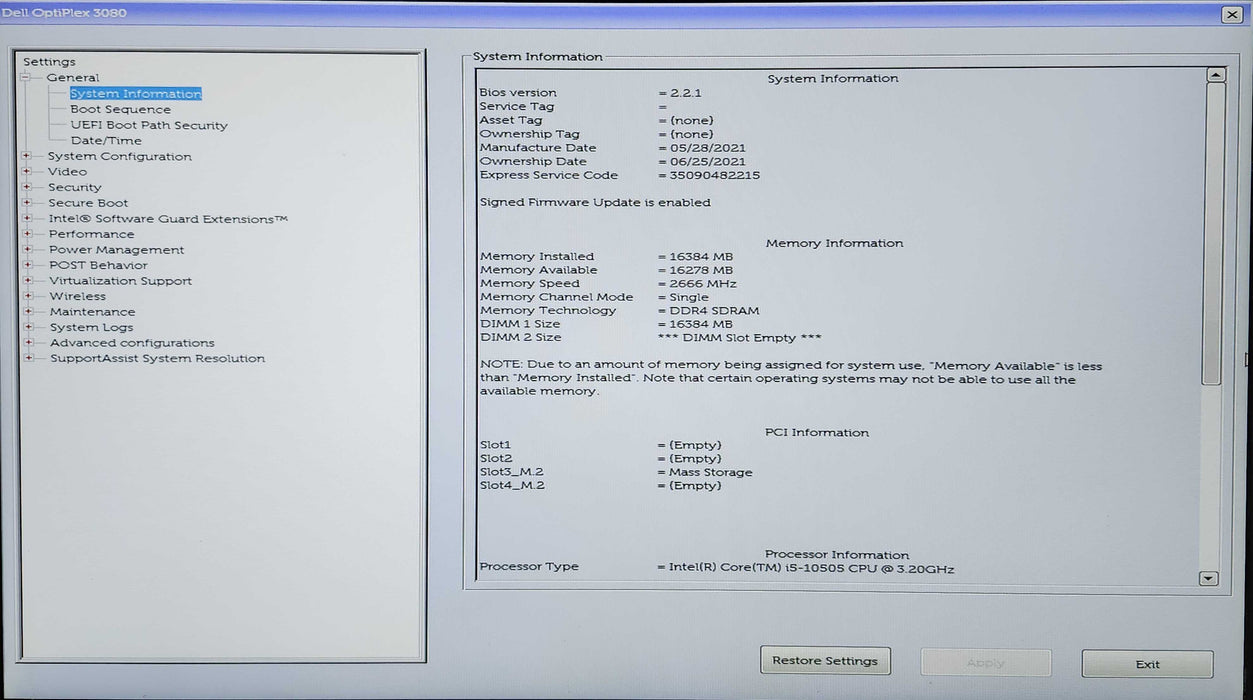
Task: Expand SupportAssist System Resolution node
Action: point(27,358)
